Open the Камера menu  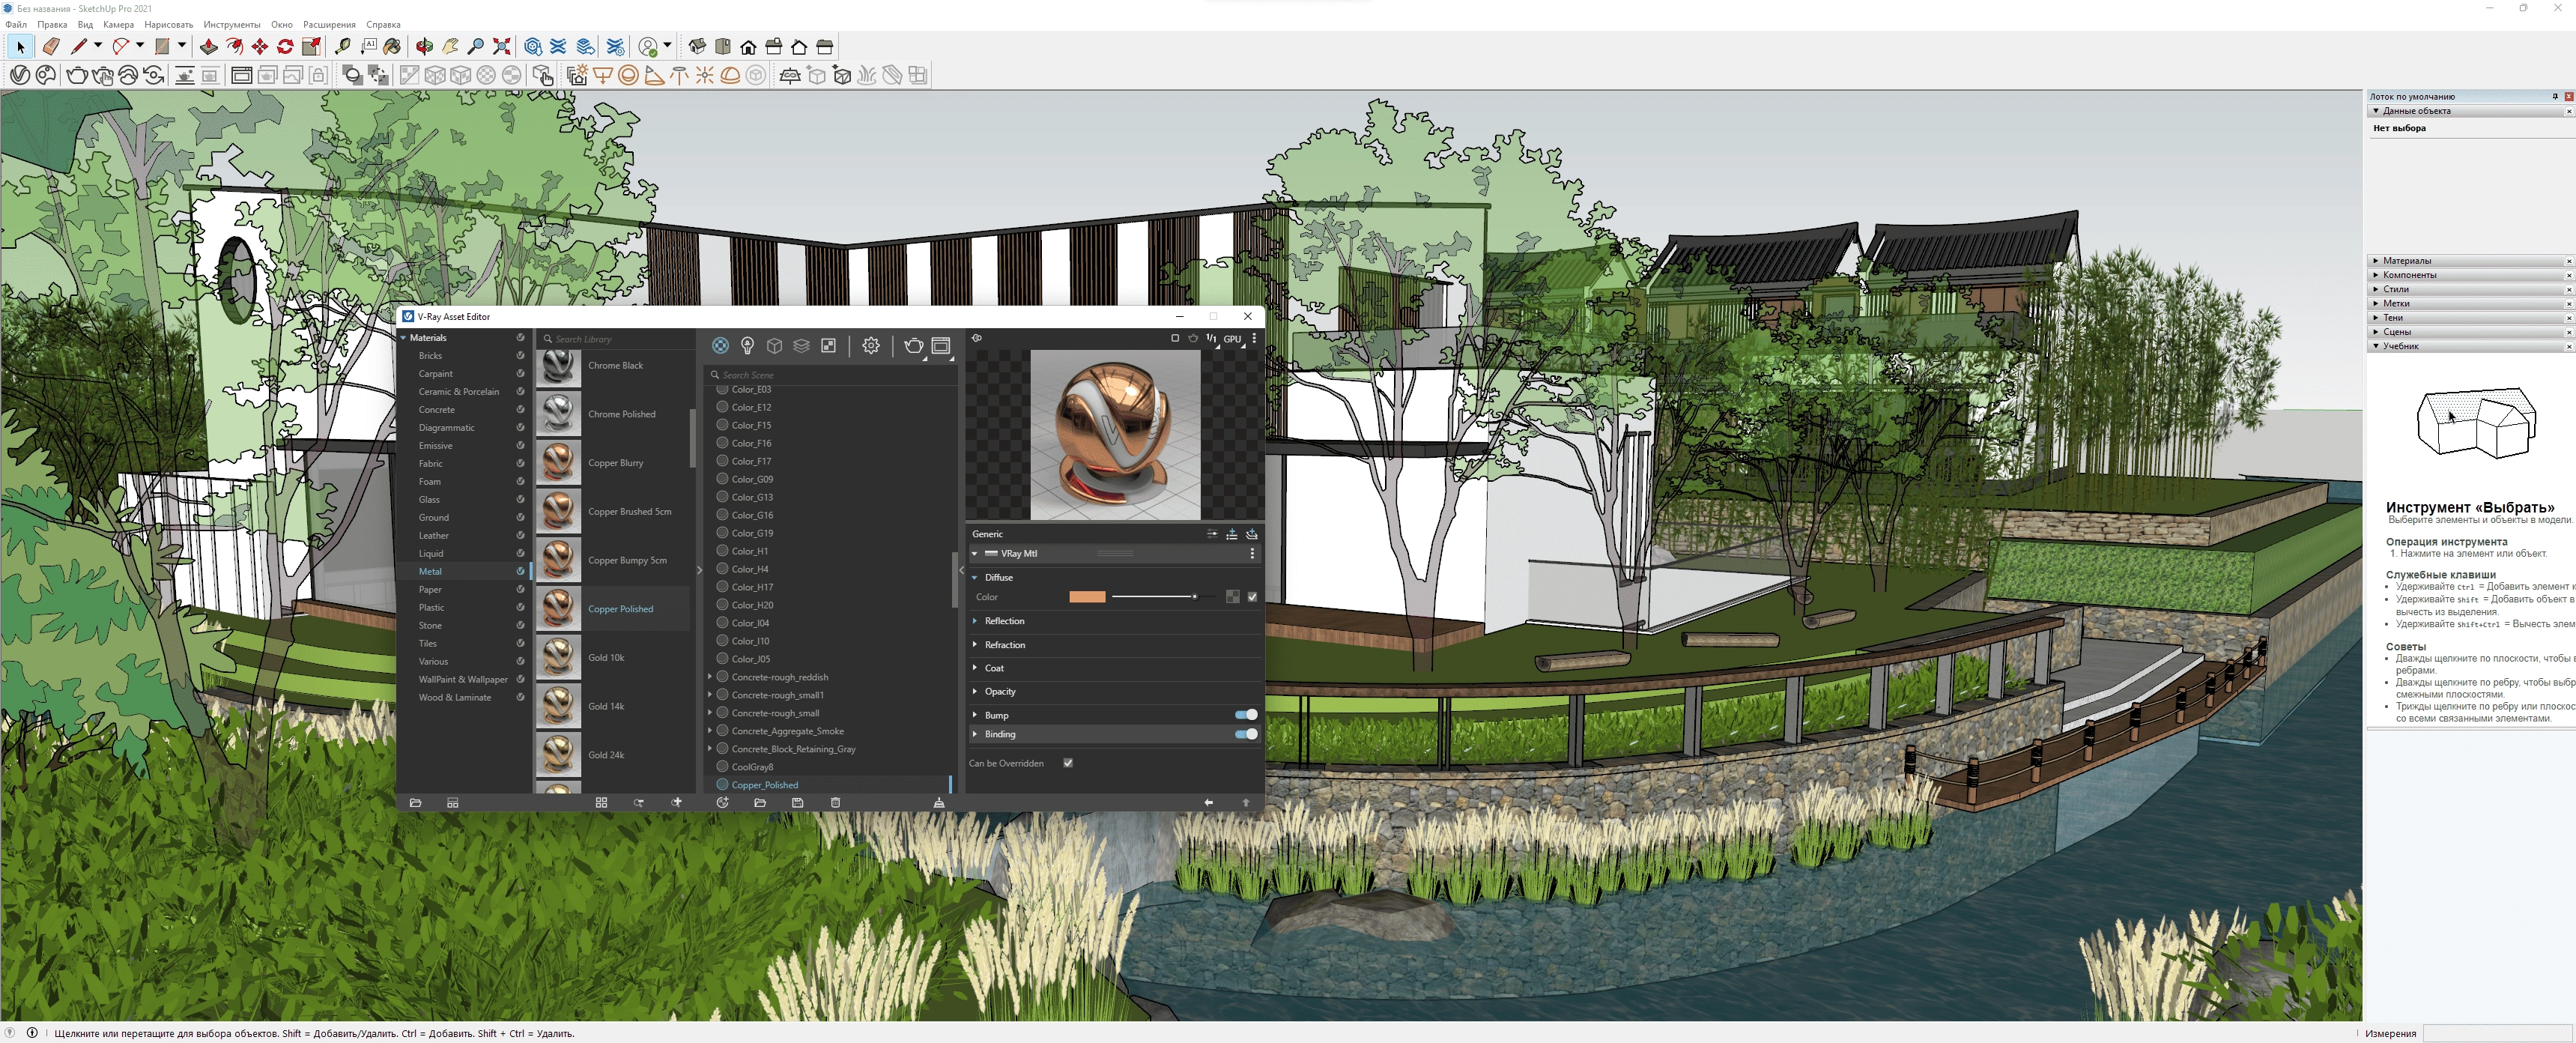click(x=118, y=24)
